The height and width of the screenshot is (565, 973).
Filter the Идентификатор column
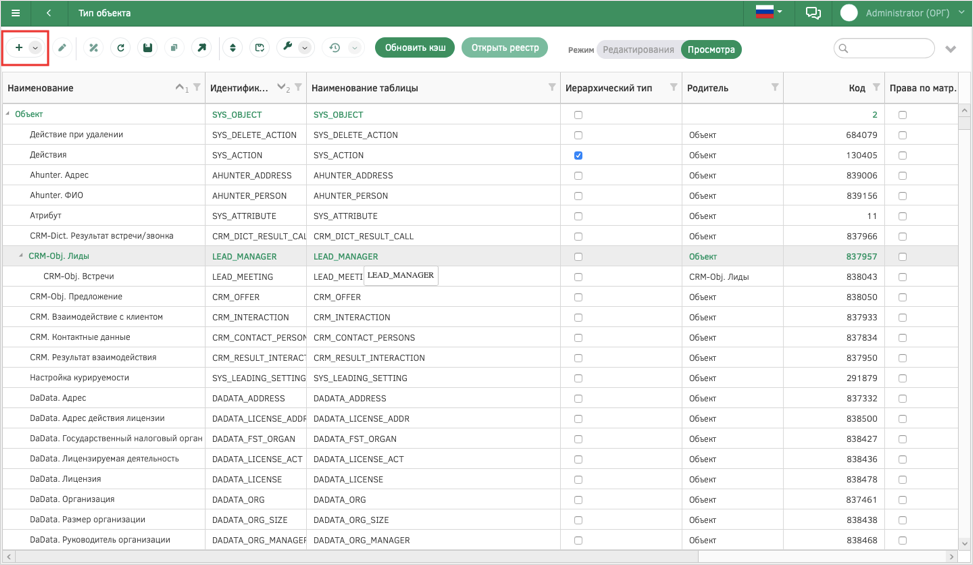[x=298, y=87]
